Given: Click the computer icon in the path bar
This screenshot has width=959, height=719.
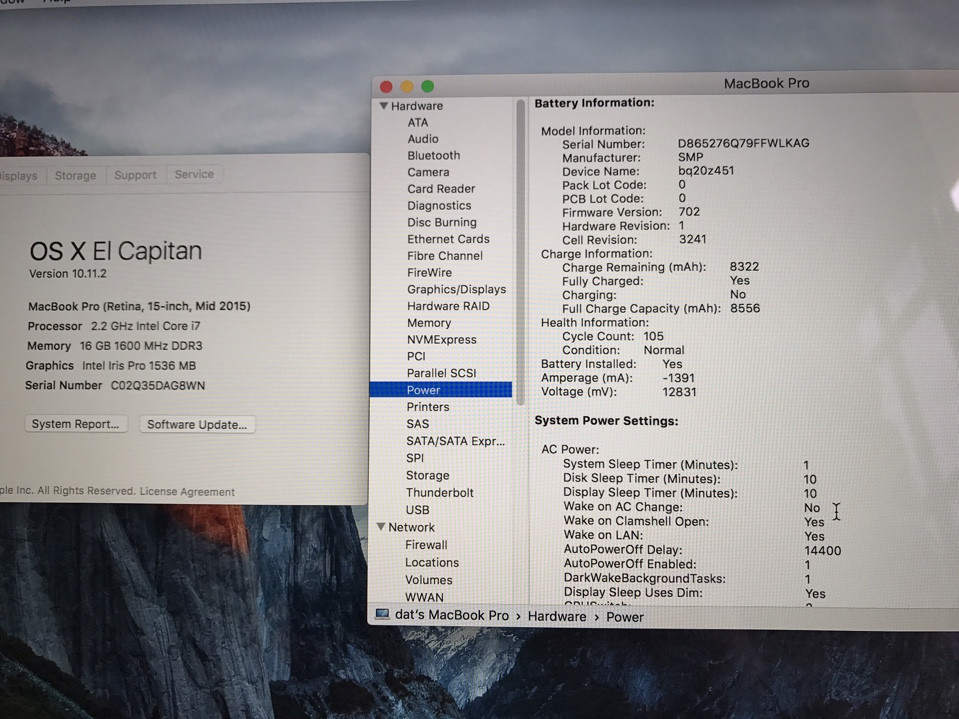Looking at the screenshot, I should (382, 614).
